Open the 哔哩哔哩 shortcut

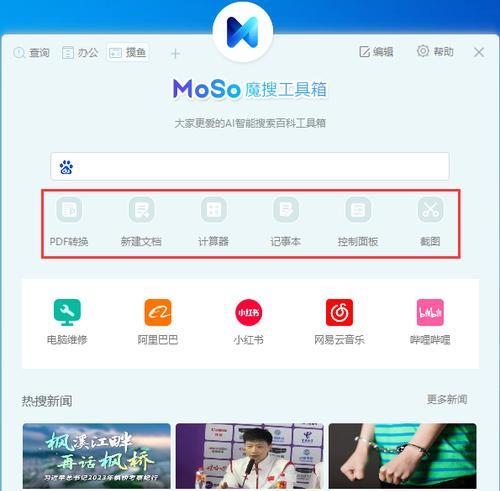coord(430,312)
